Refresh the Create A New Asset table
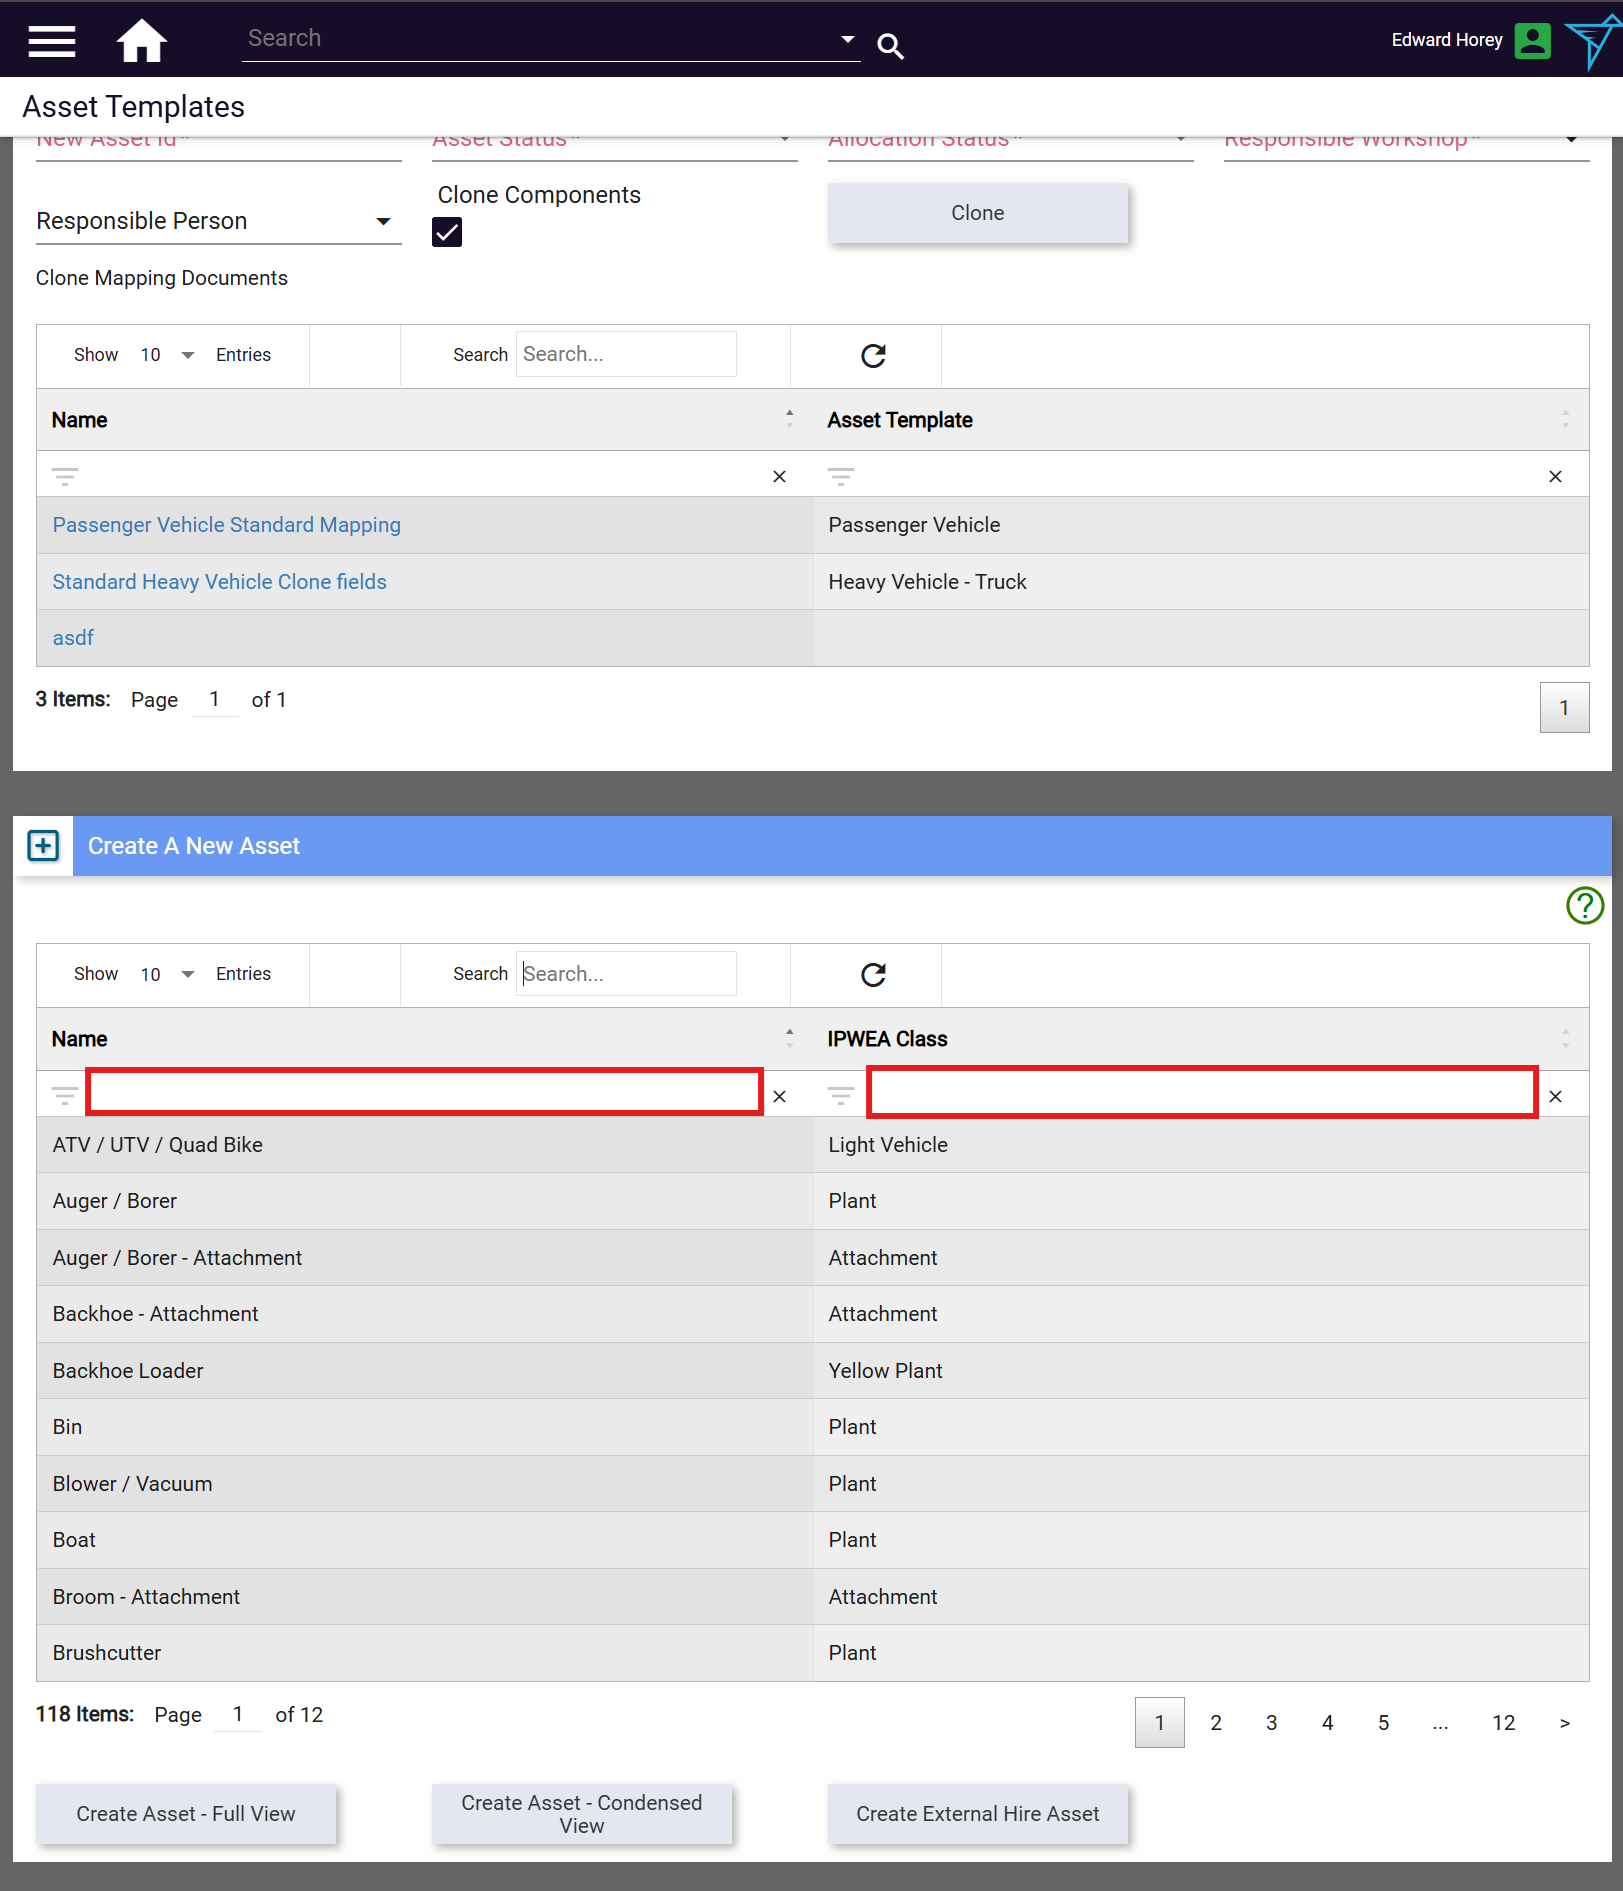Image resolution: width=1623 pixels, height=1891 pixels. [873, 975]
